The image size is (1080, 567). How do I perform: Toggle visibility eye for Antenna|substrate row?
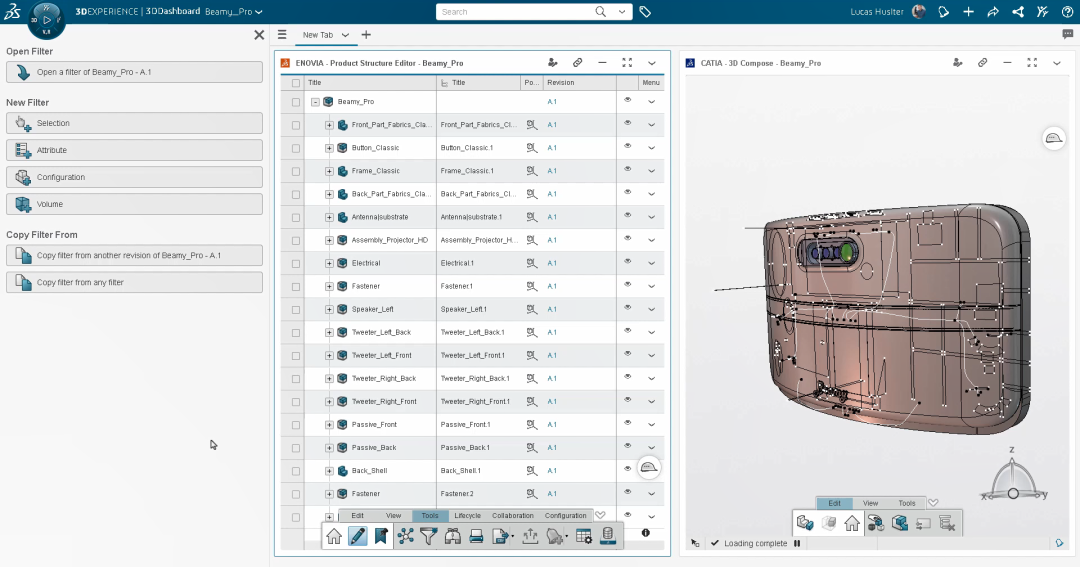[x=627, y=216]
